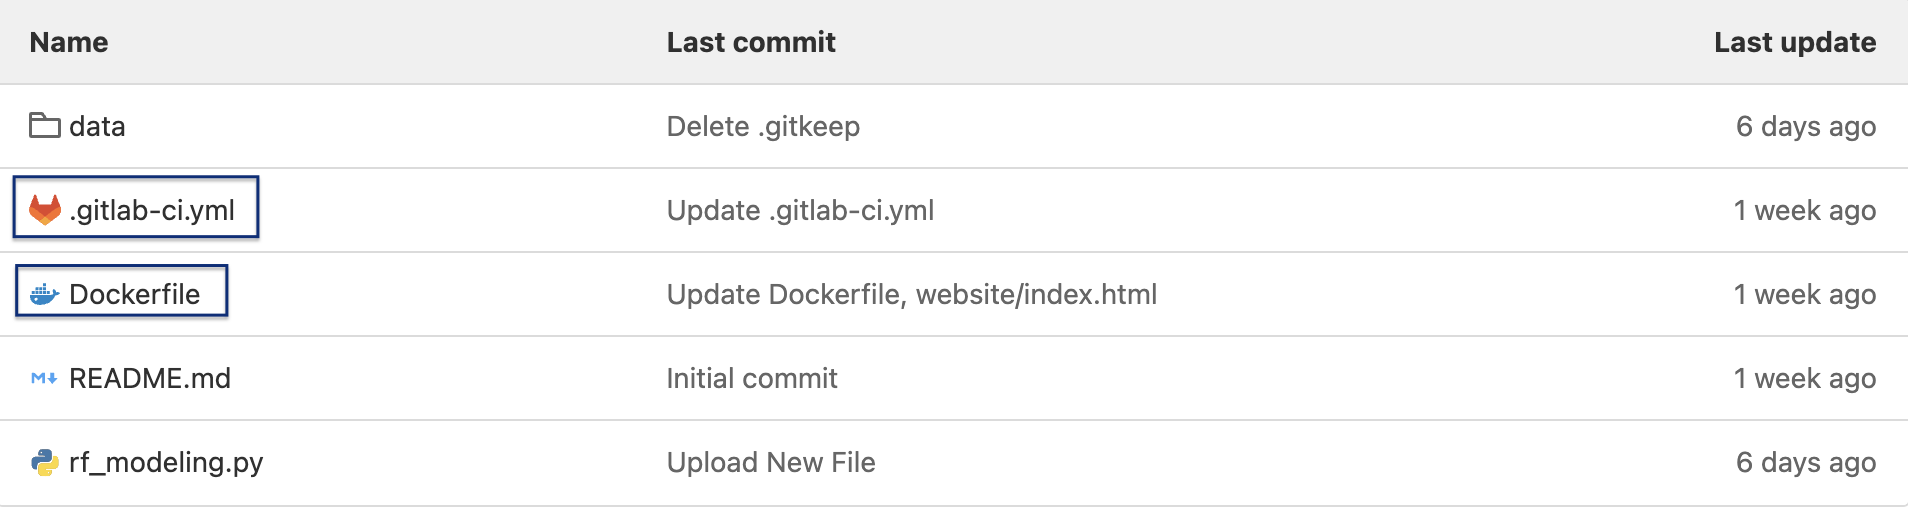Click the data folder icon
This screenshot has height=508, width=1908.
[x=44, y=126]
